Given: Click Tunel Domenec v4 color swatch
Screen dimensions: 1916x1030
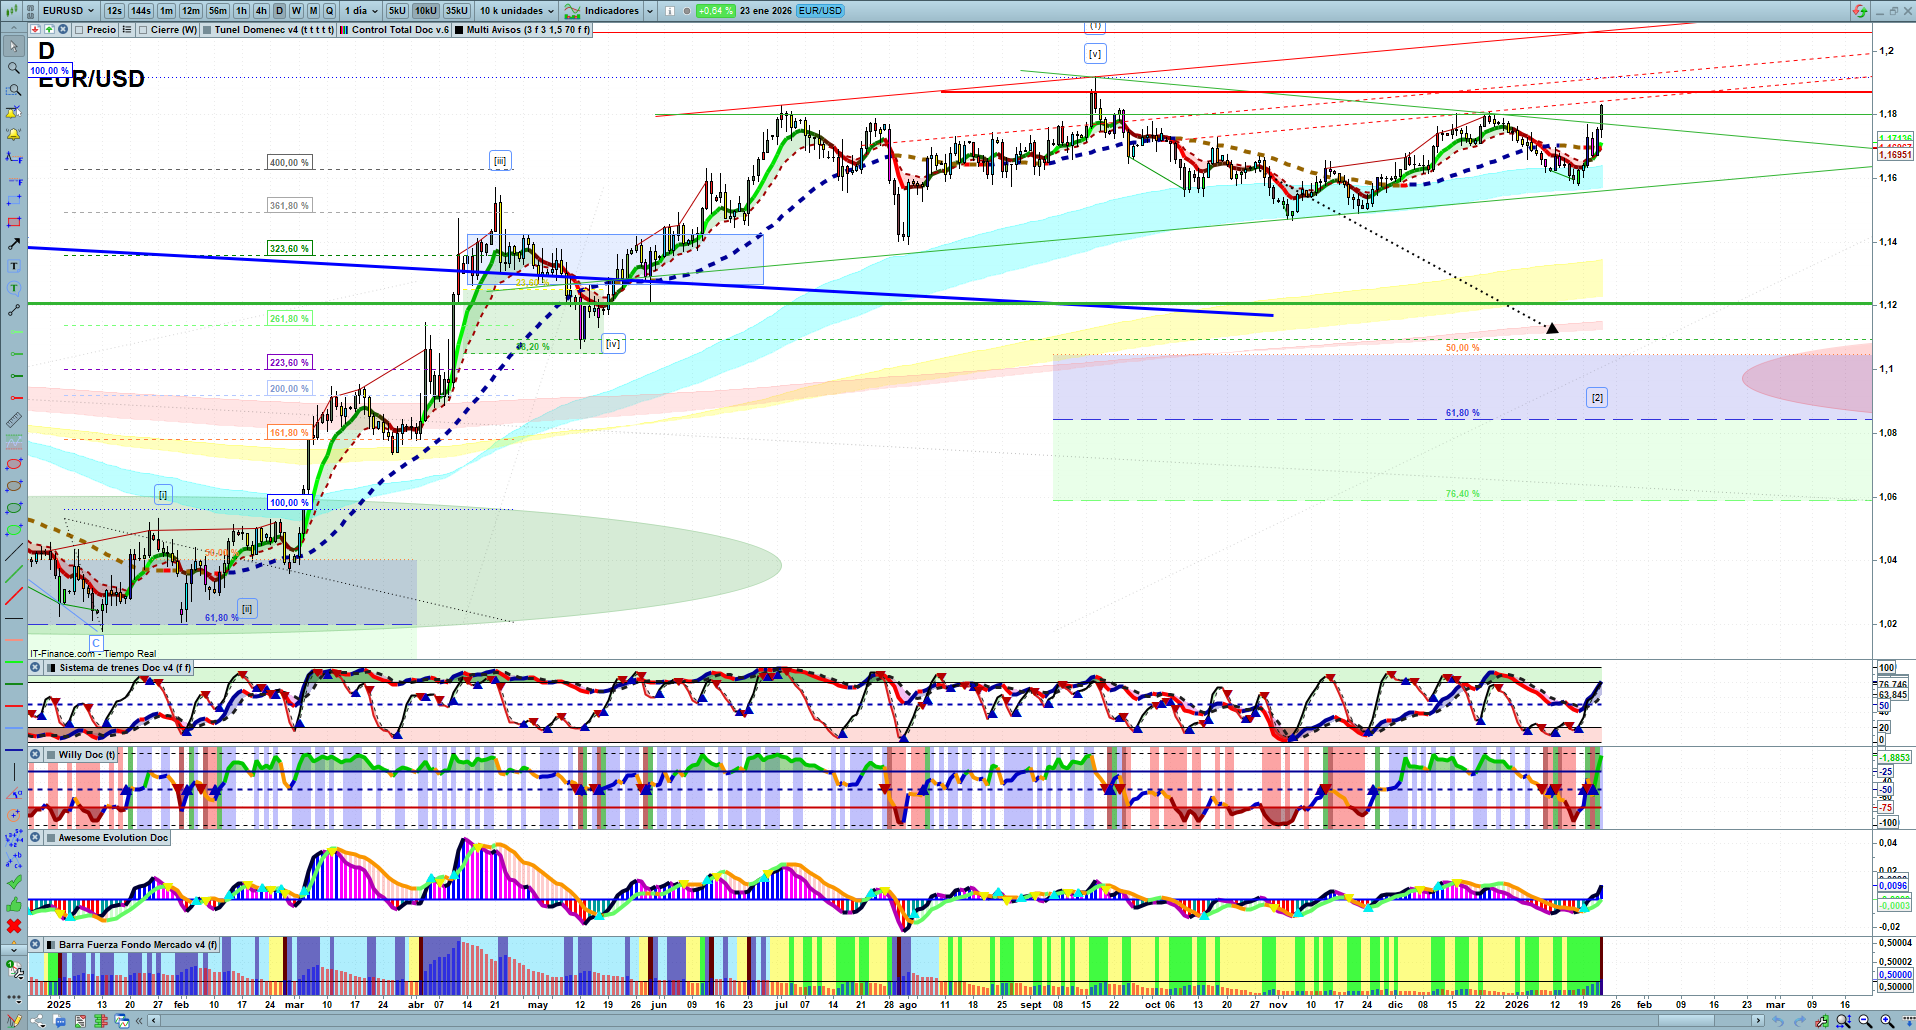Looking at the screenshot, I should coord(207,30).
